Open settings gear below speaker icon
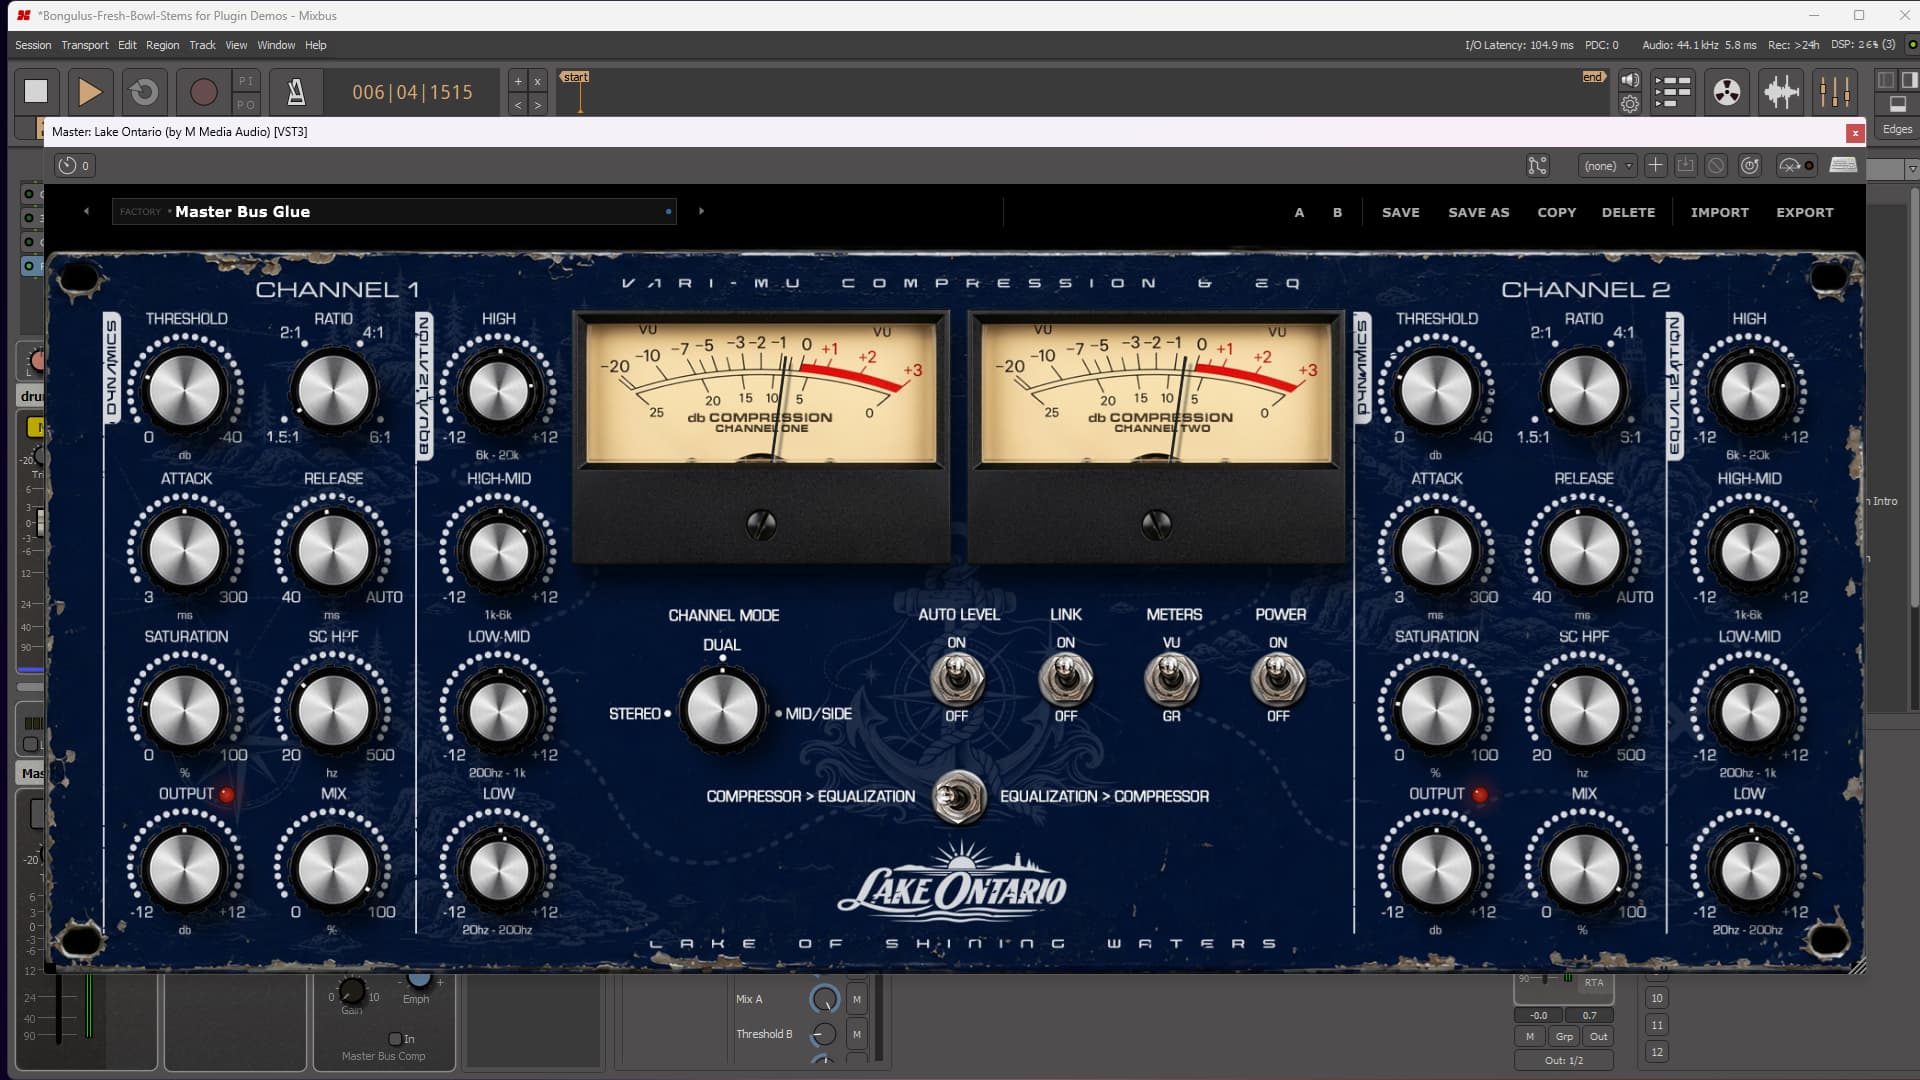 click(1630, 103)
